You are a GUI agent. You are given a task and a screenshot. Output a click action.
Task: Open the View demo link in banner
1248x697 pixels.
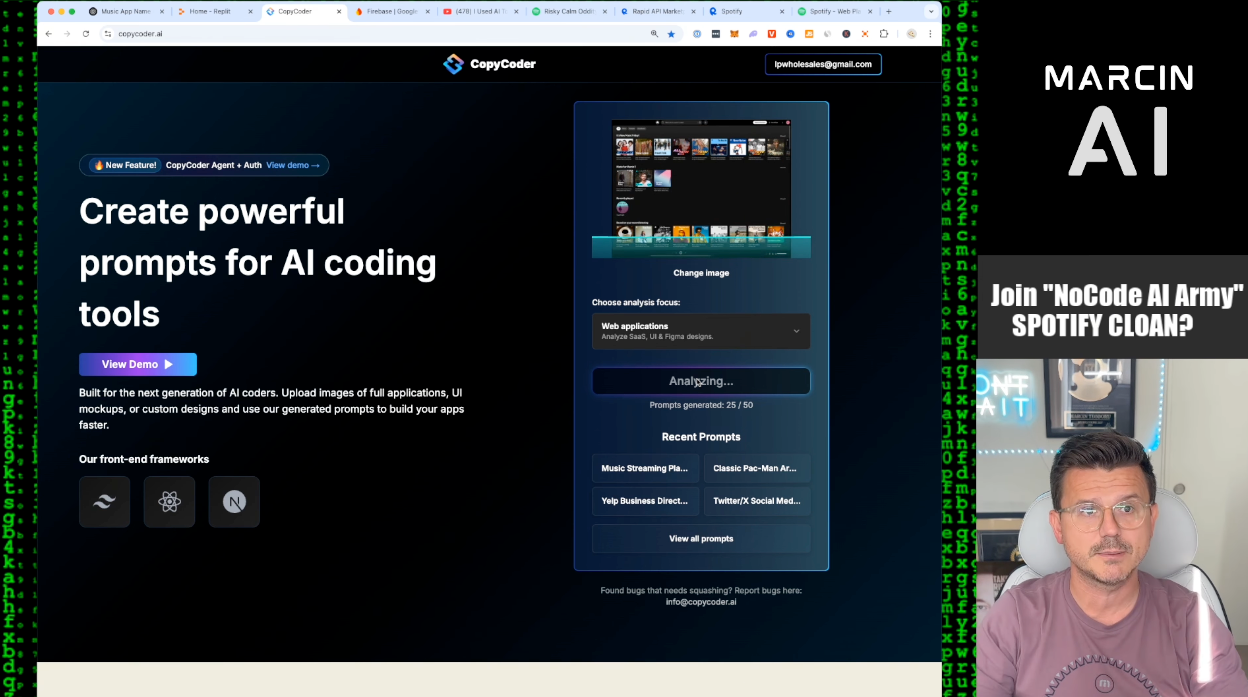click(x=293, y=165)
